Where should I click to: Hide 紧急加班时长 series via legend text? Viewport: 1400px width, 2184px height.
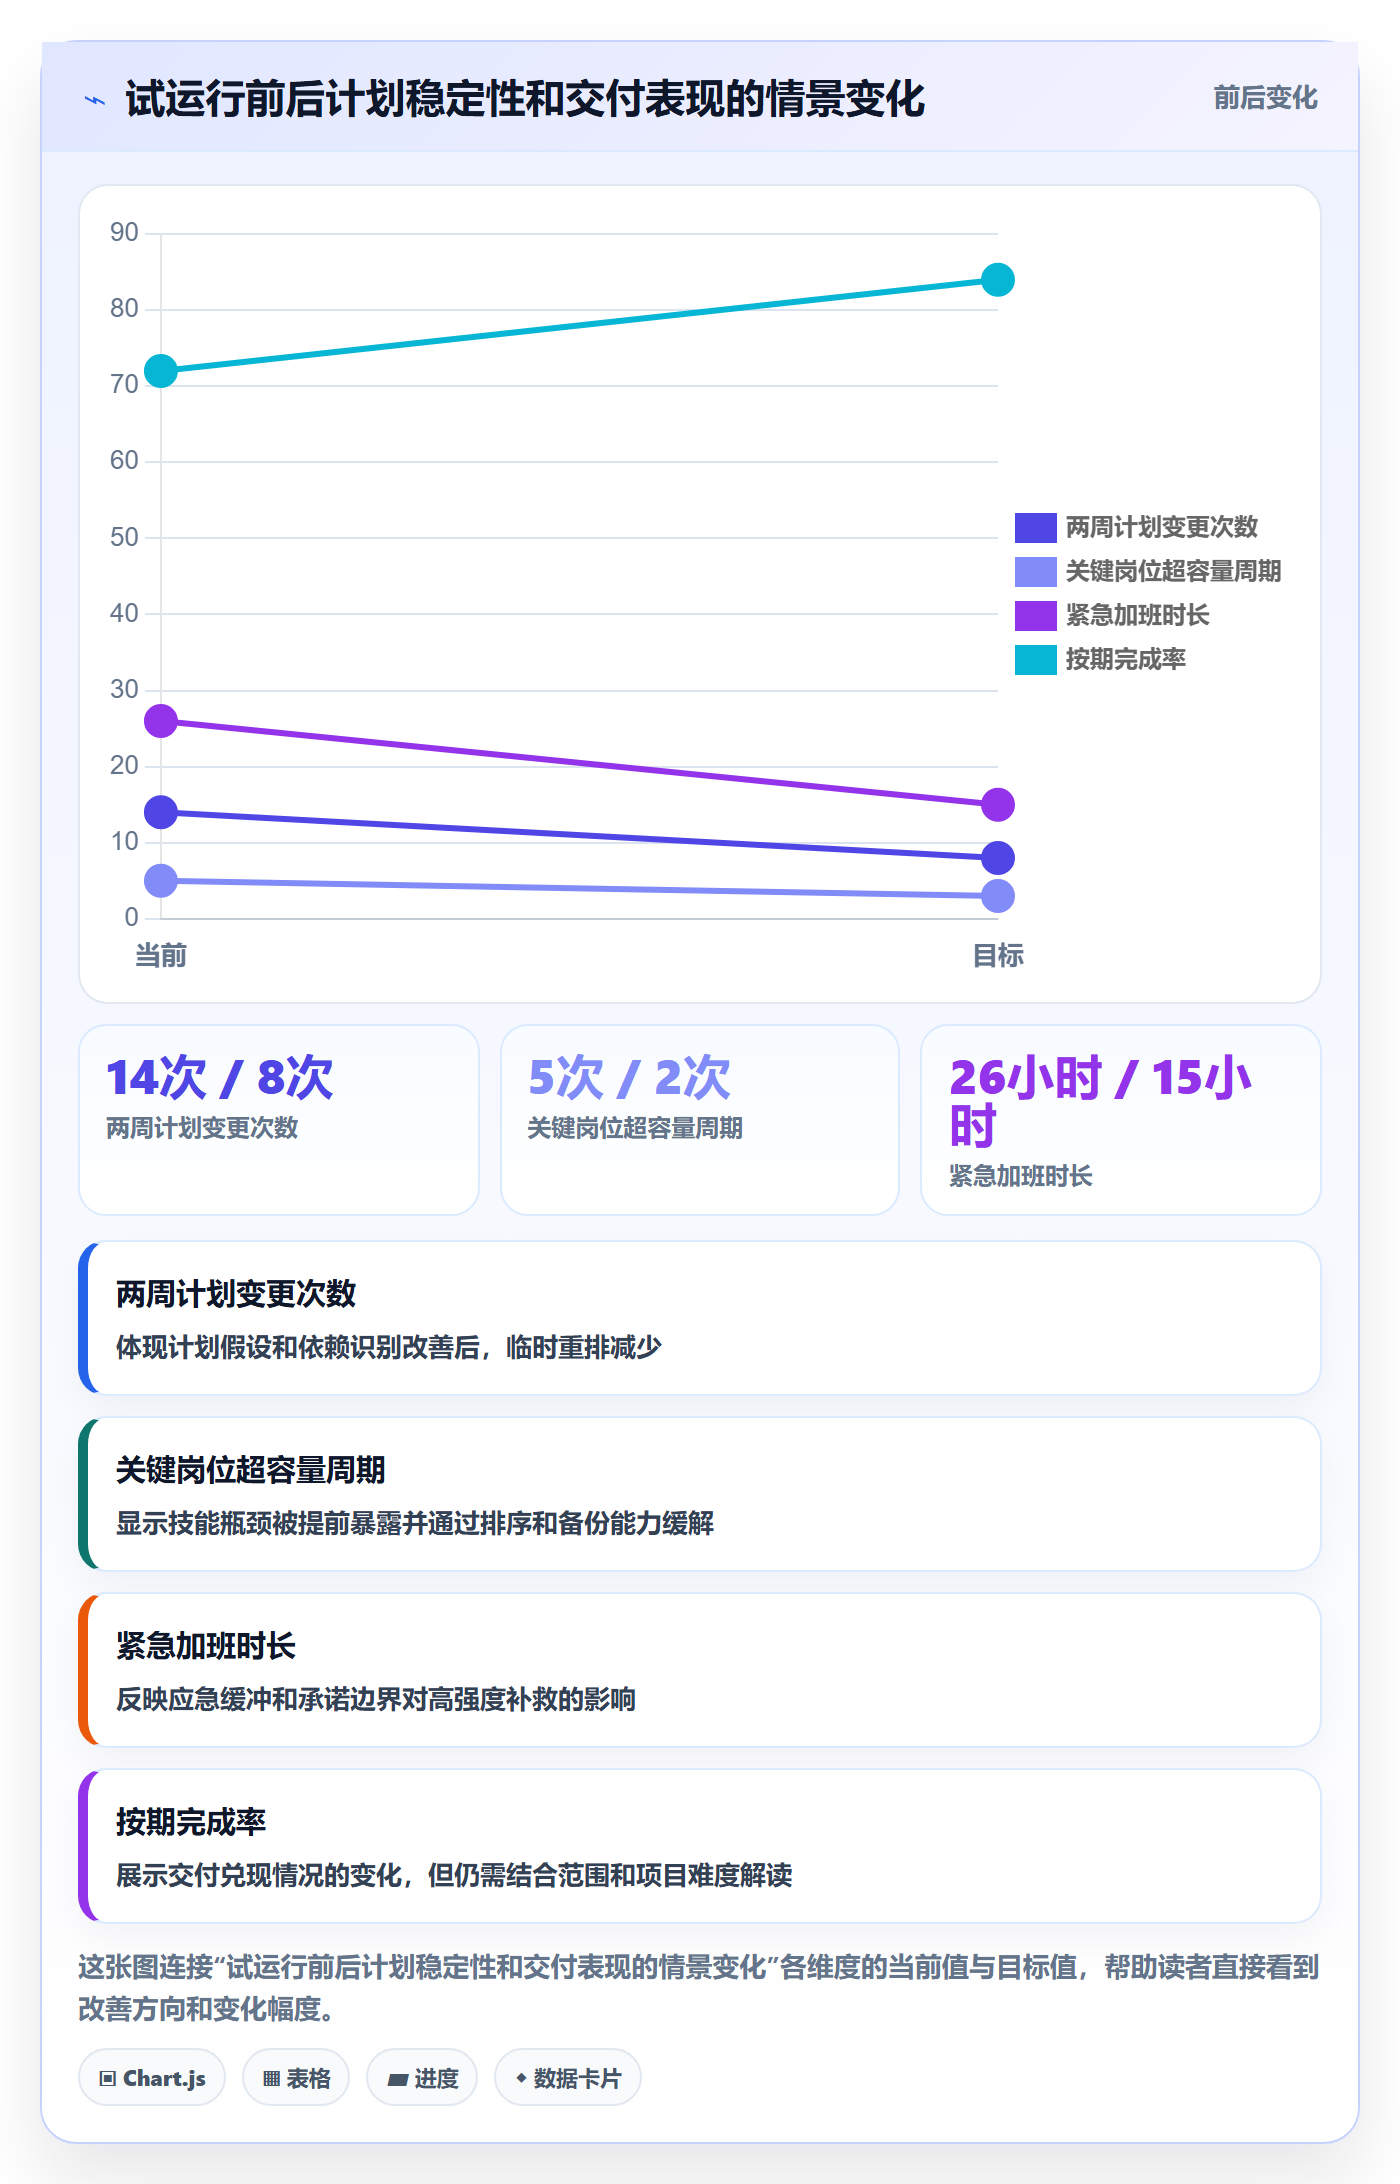click(1137, 615)
